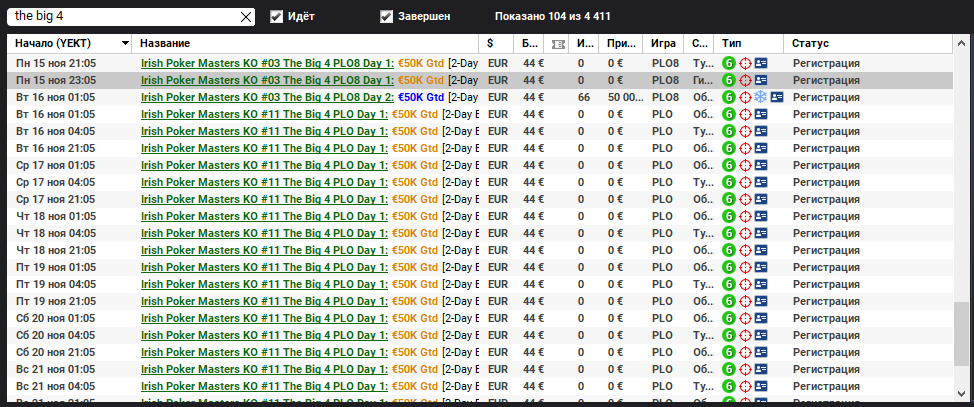This screenshot has width=974, height=407.
Task: Click ID card icon in PLO8 Day 2 row
Action: [x=777, y=97]
